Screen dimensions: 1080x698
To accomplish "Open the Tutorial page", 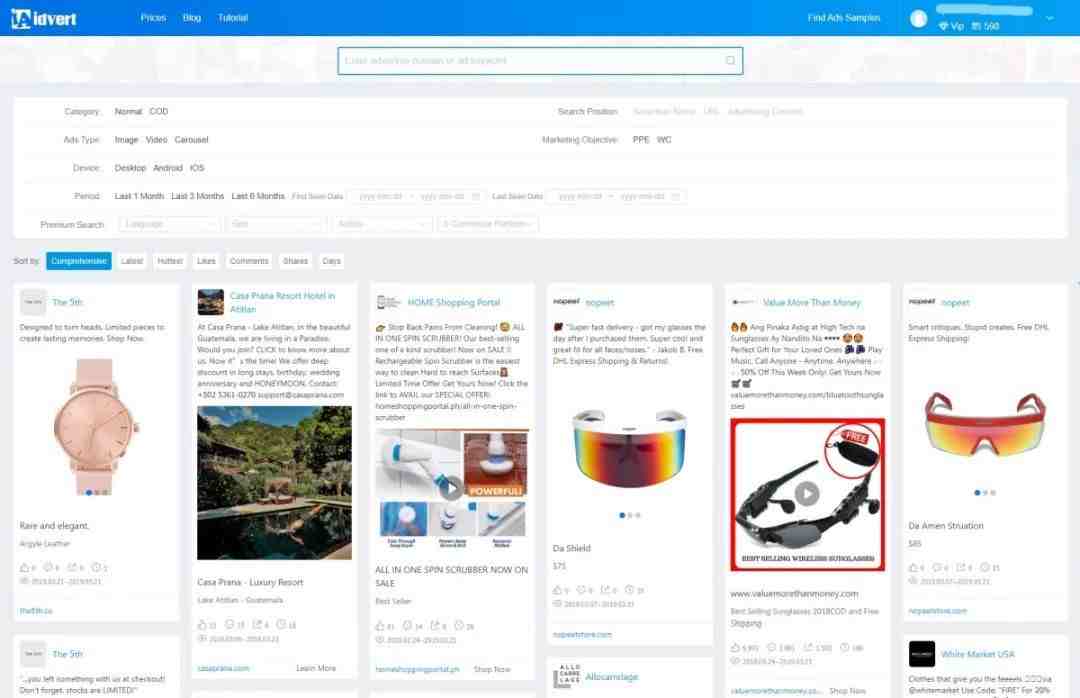I will (233, 18).
